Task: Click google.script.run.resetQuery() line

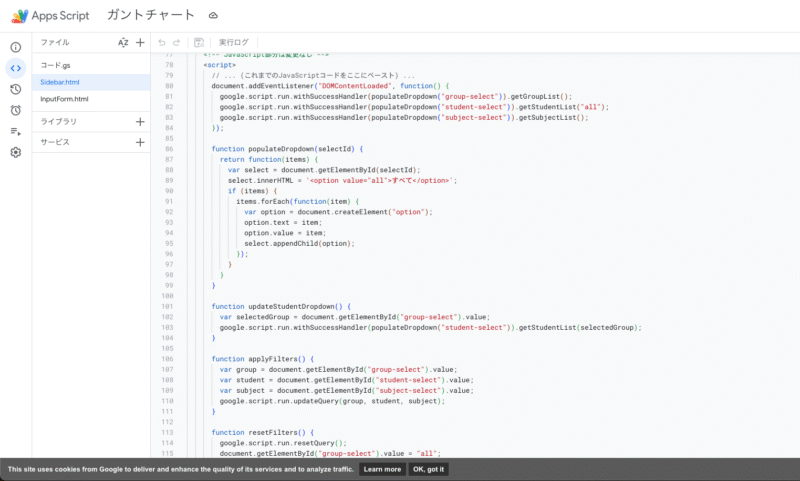Action: pyautogui.click(x=283, y=444)
